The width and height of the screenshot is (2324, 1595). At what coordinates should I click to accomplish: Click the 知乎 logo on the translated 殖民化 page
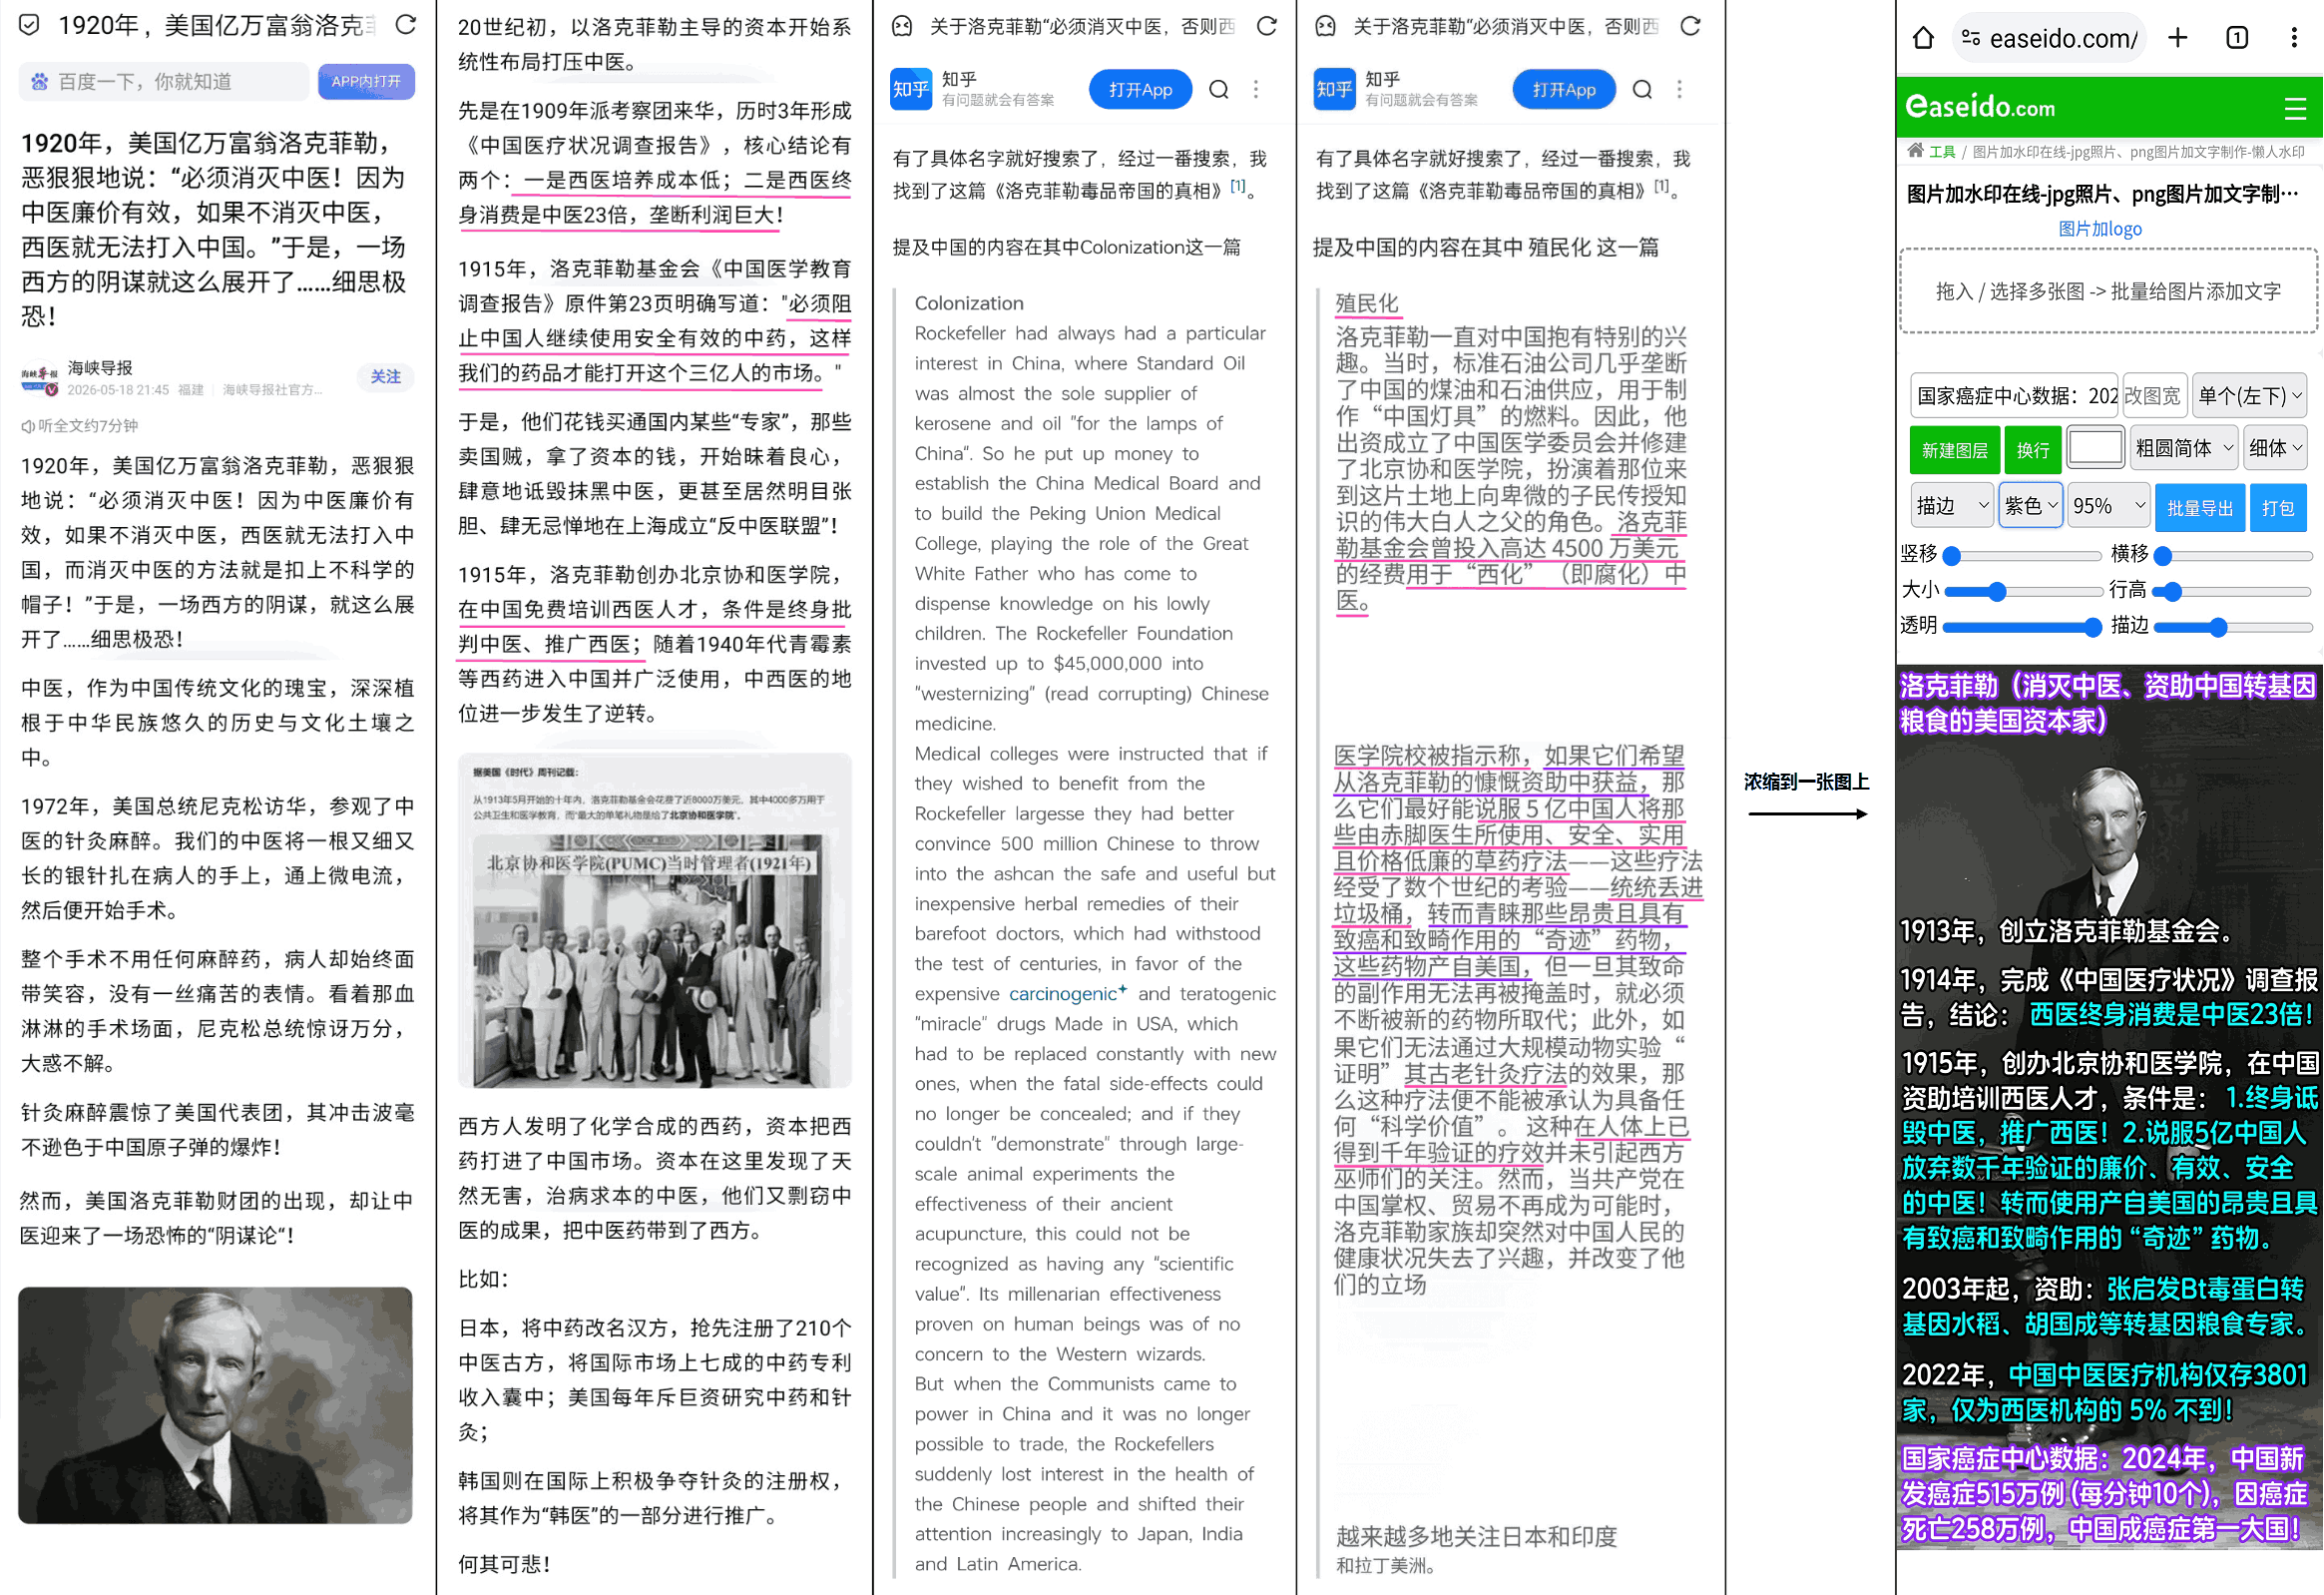(x=1334, y=89)
